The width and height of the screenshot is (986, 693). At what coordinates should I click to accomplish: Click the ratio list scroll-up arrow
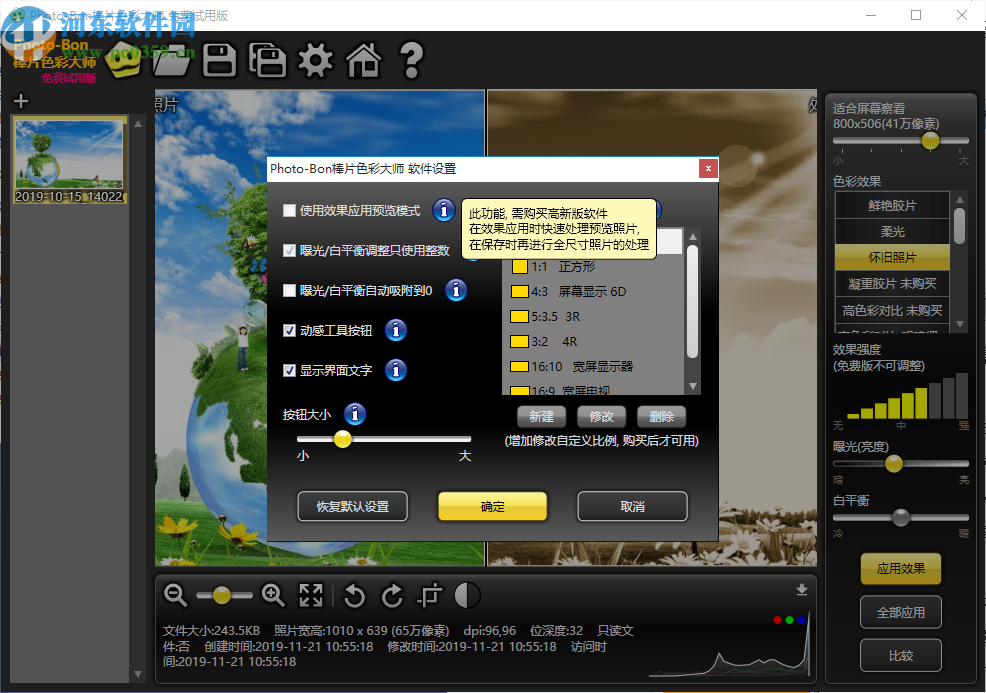point(692,236)
